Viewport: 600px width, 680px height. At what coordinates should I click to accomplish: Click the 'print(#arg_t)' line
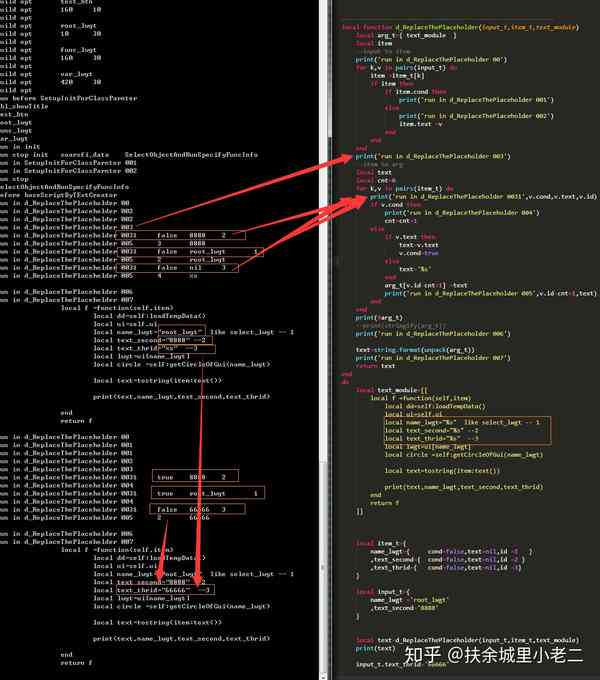click(378, 317)
